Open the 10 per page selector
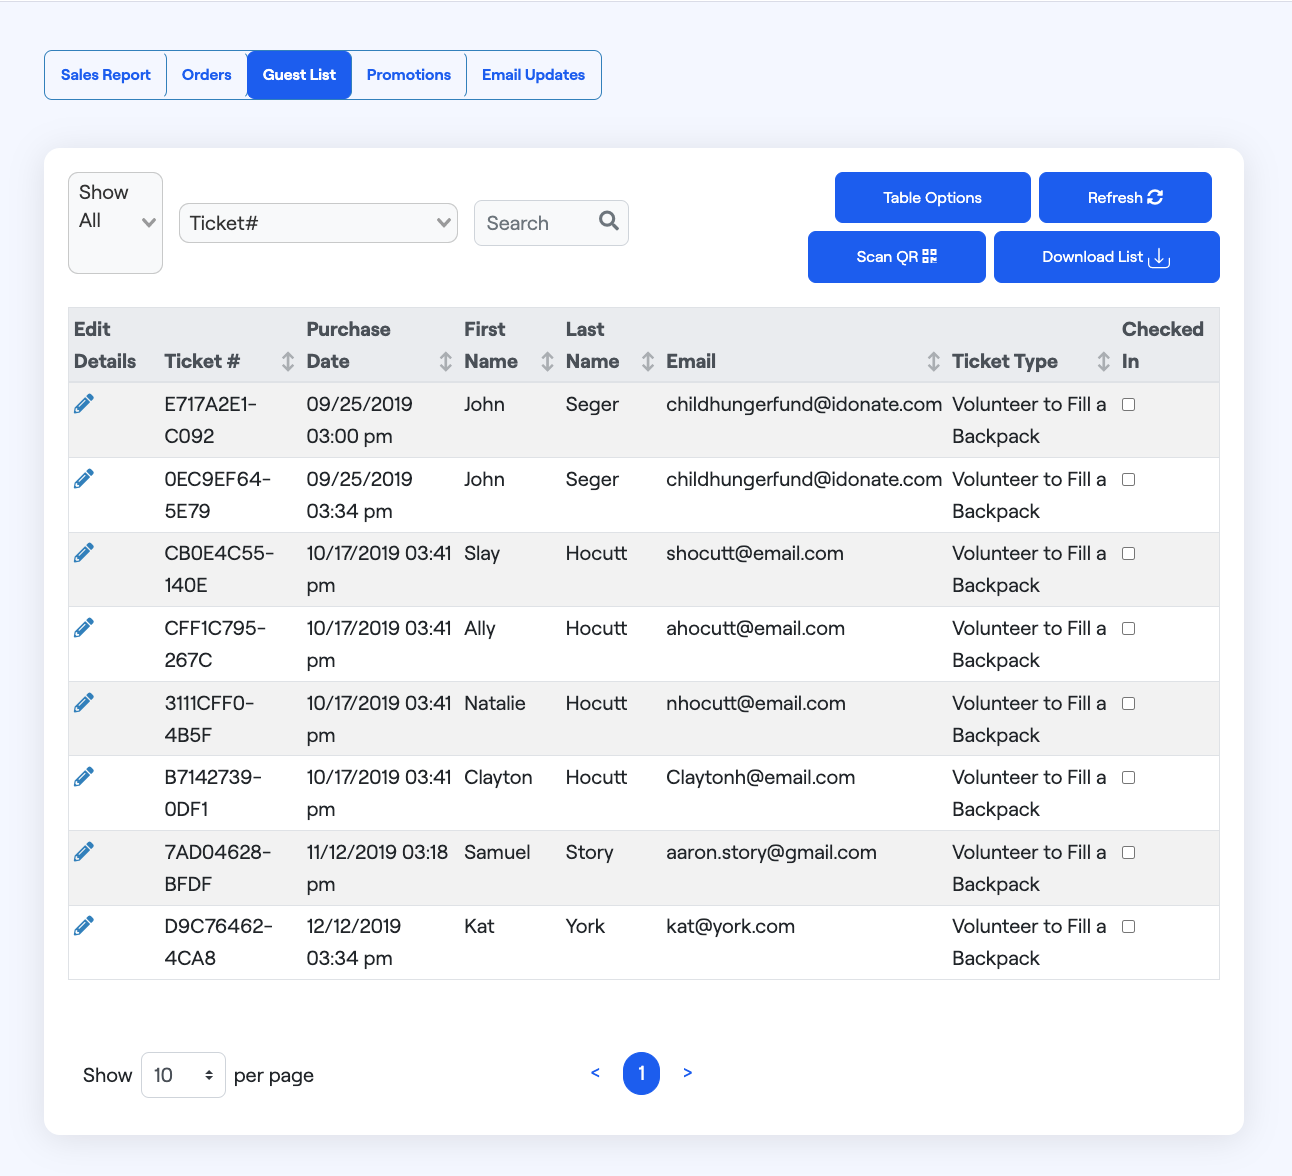 tap(183, 1075)
